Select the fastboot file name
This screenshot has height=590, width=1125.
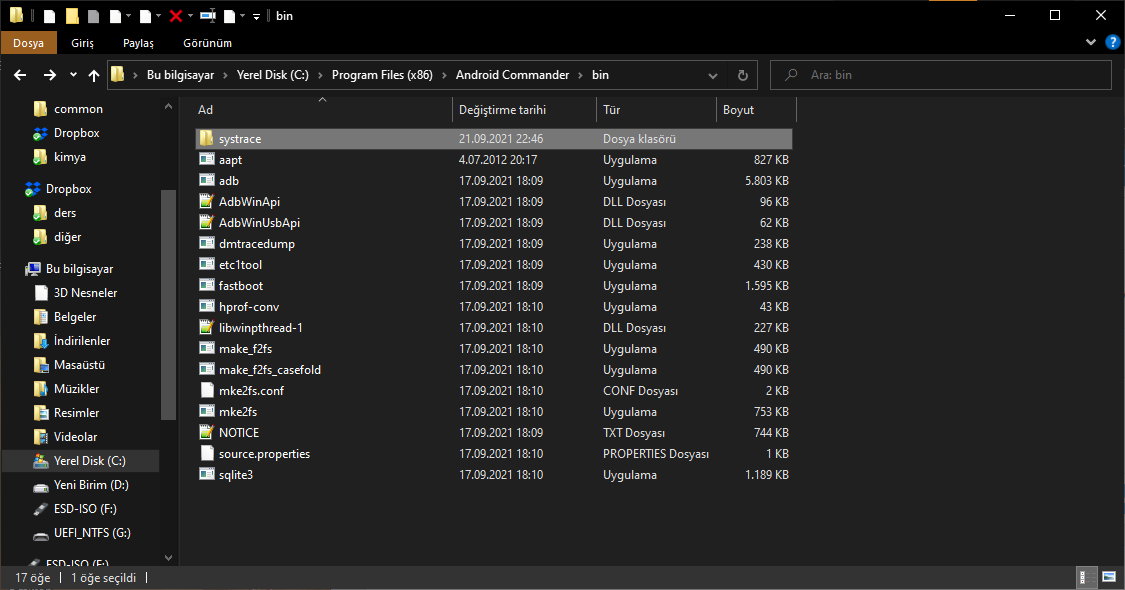pyautogui.click(x=241, y=286)
